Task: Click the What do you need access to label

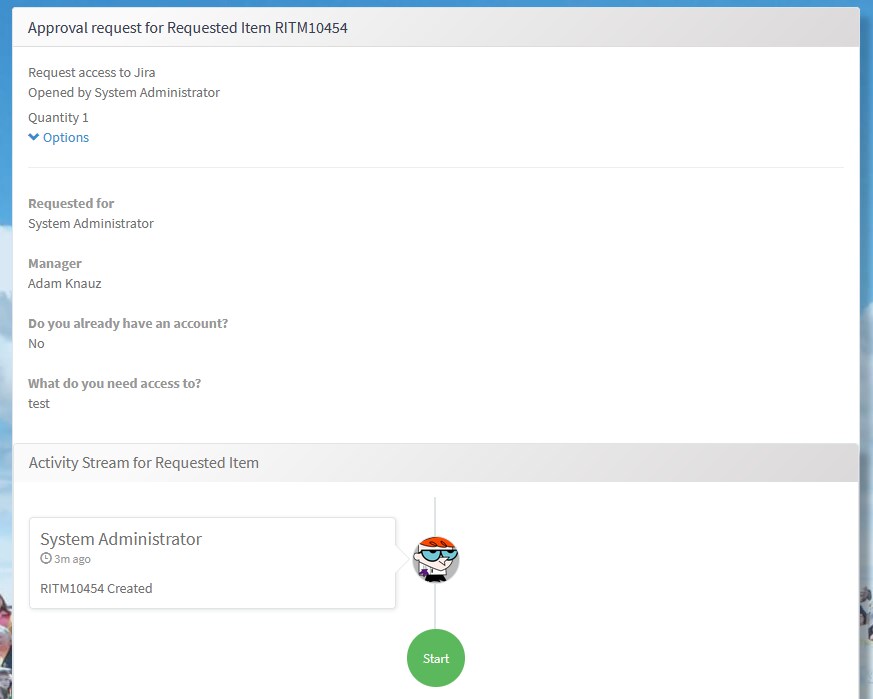Action: coord(114,383)
